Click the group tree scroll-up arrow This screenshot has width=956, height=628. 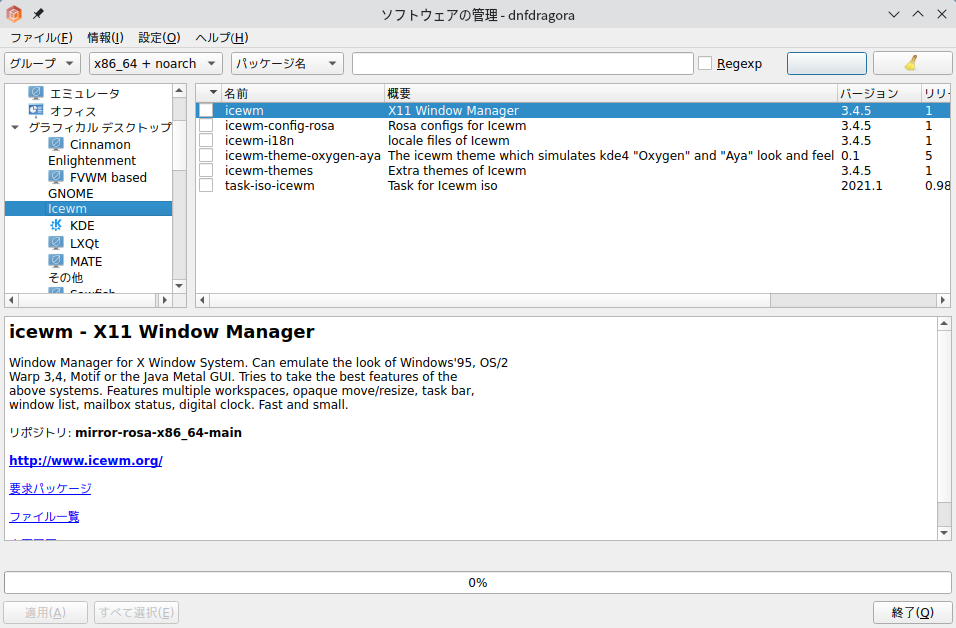179,91
